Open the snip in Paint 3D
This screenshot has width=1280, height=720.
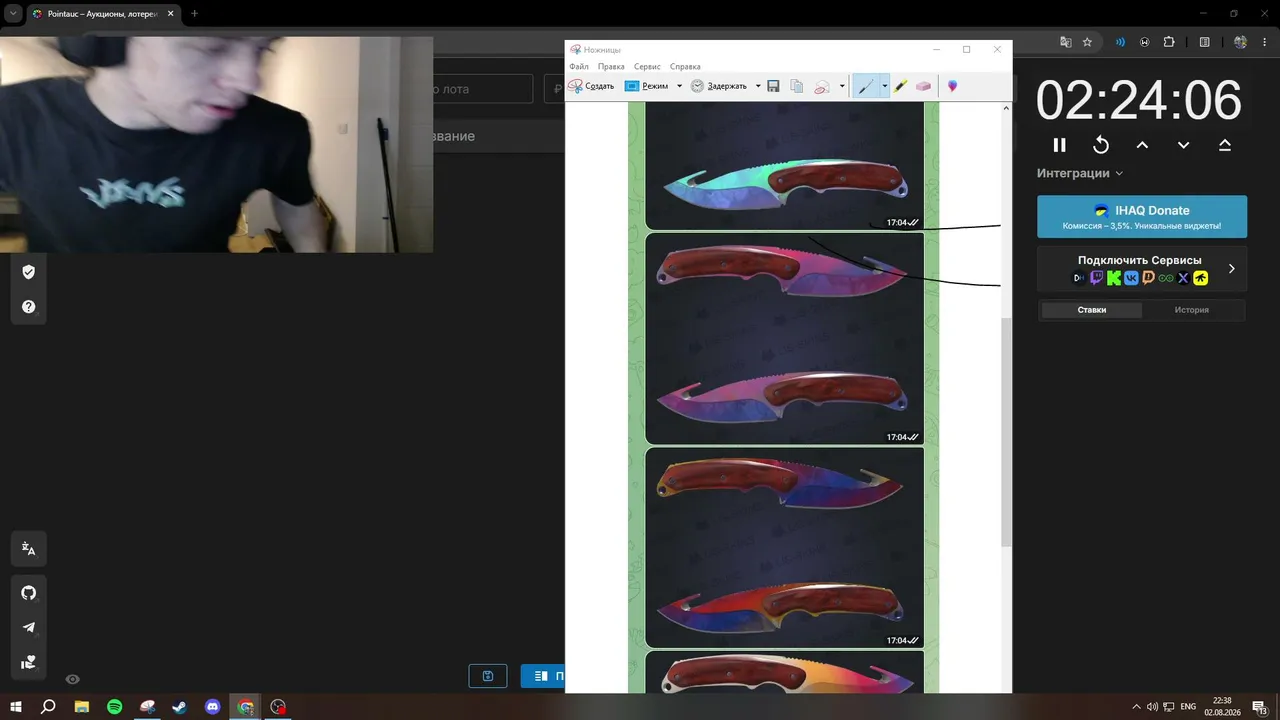coord(952,86)
